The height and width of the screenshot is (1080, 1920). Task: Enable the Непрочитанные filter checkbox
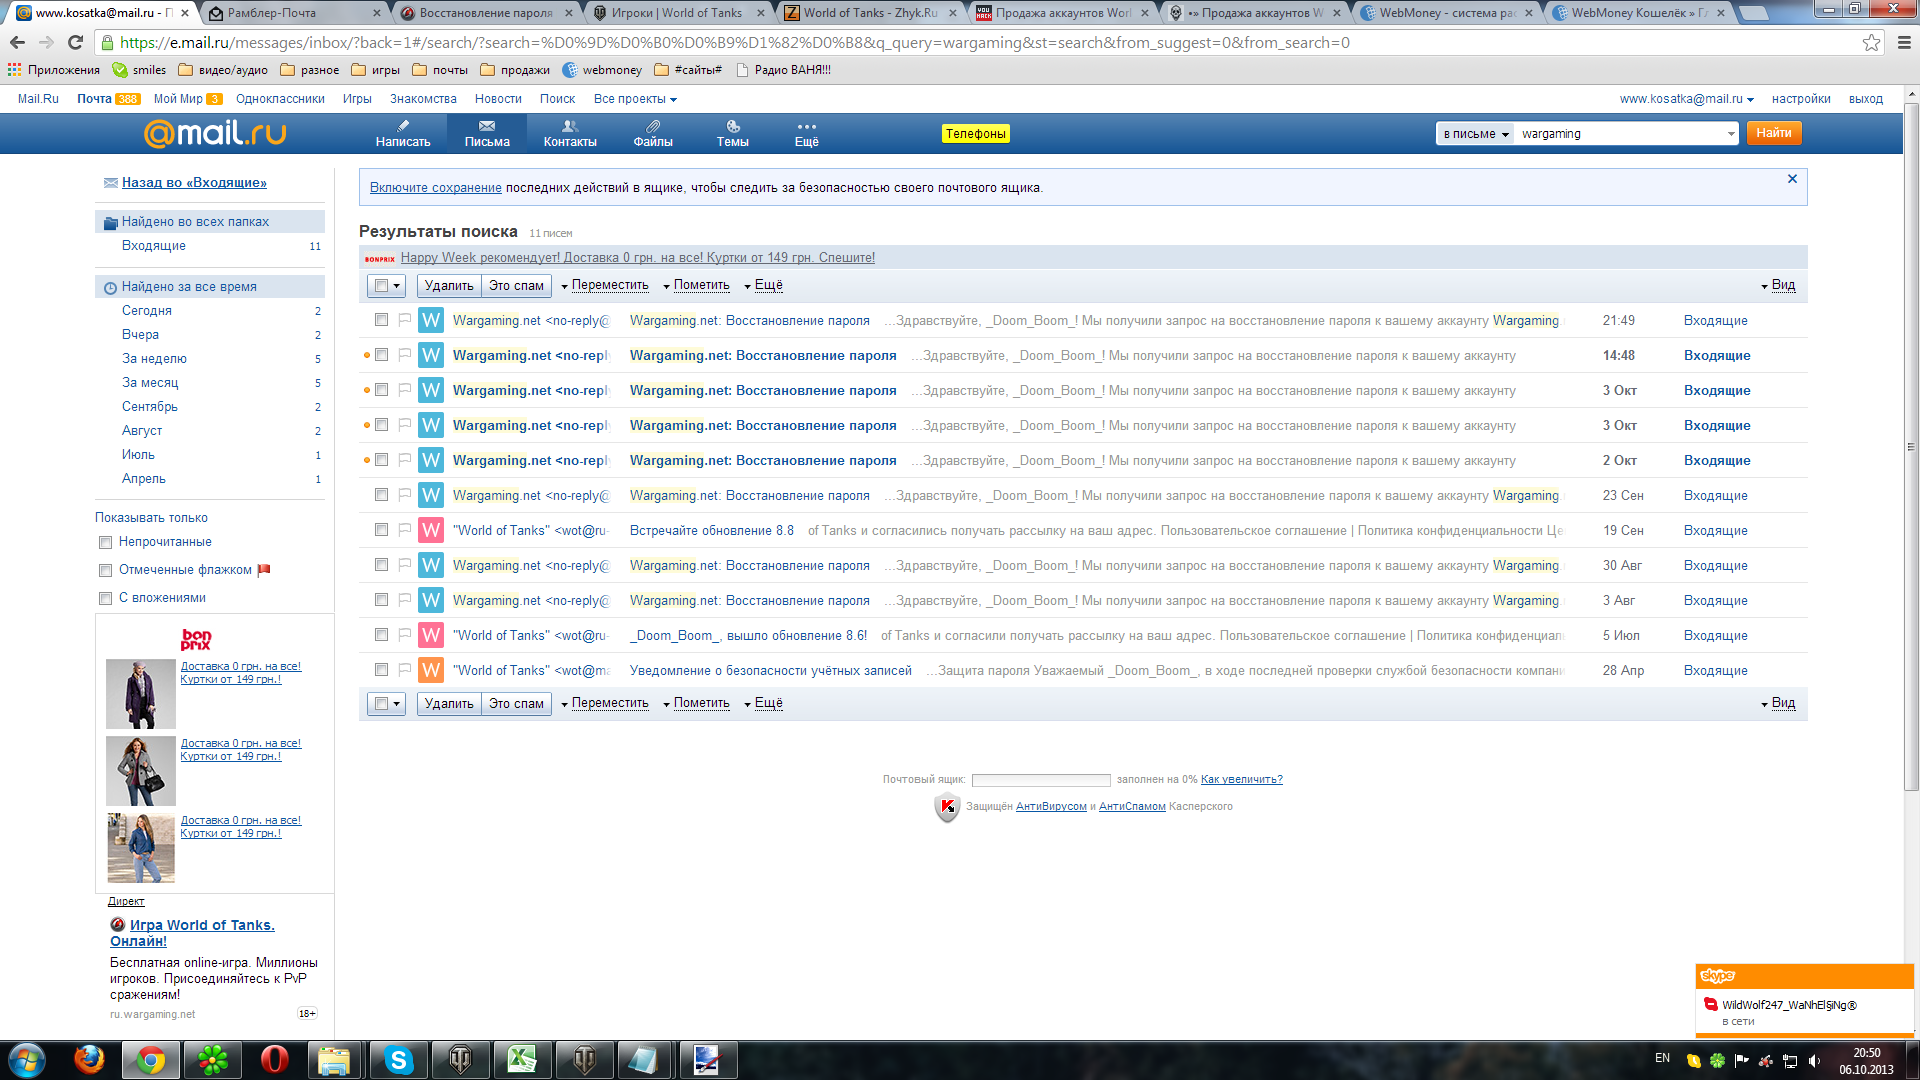coord(105,542)
